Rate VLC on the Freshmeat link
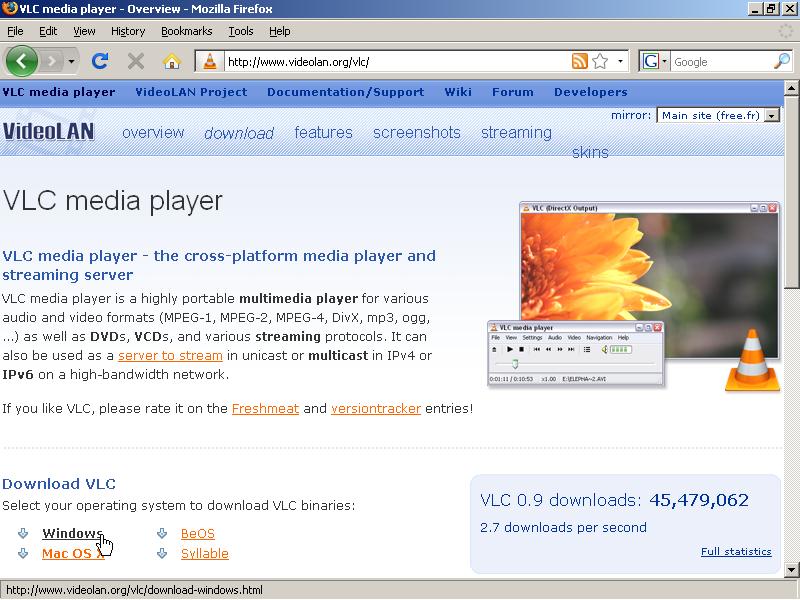This screenshot has height=600, width=800. pos(265,408)
